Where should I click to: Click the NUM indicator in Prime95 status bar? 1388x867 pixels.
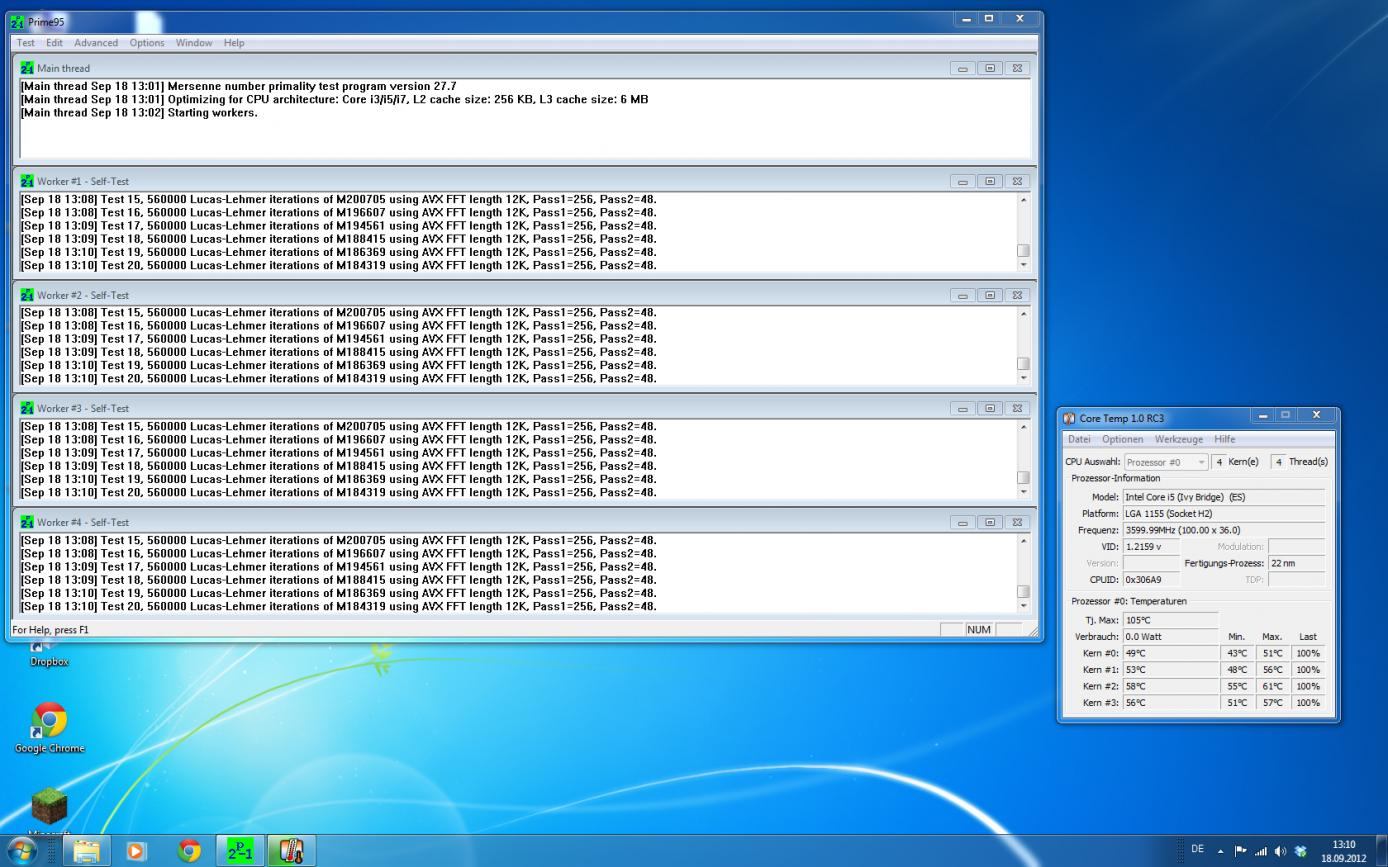click(979, 629)
